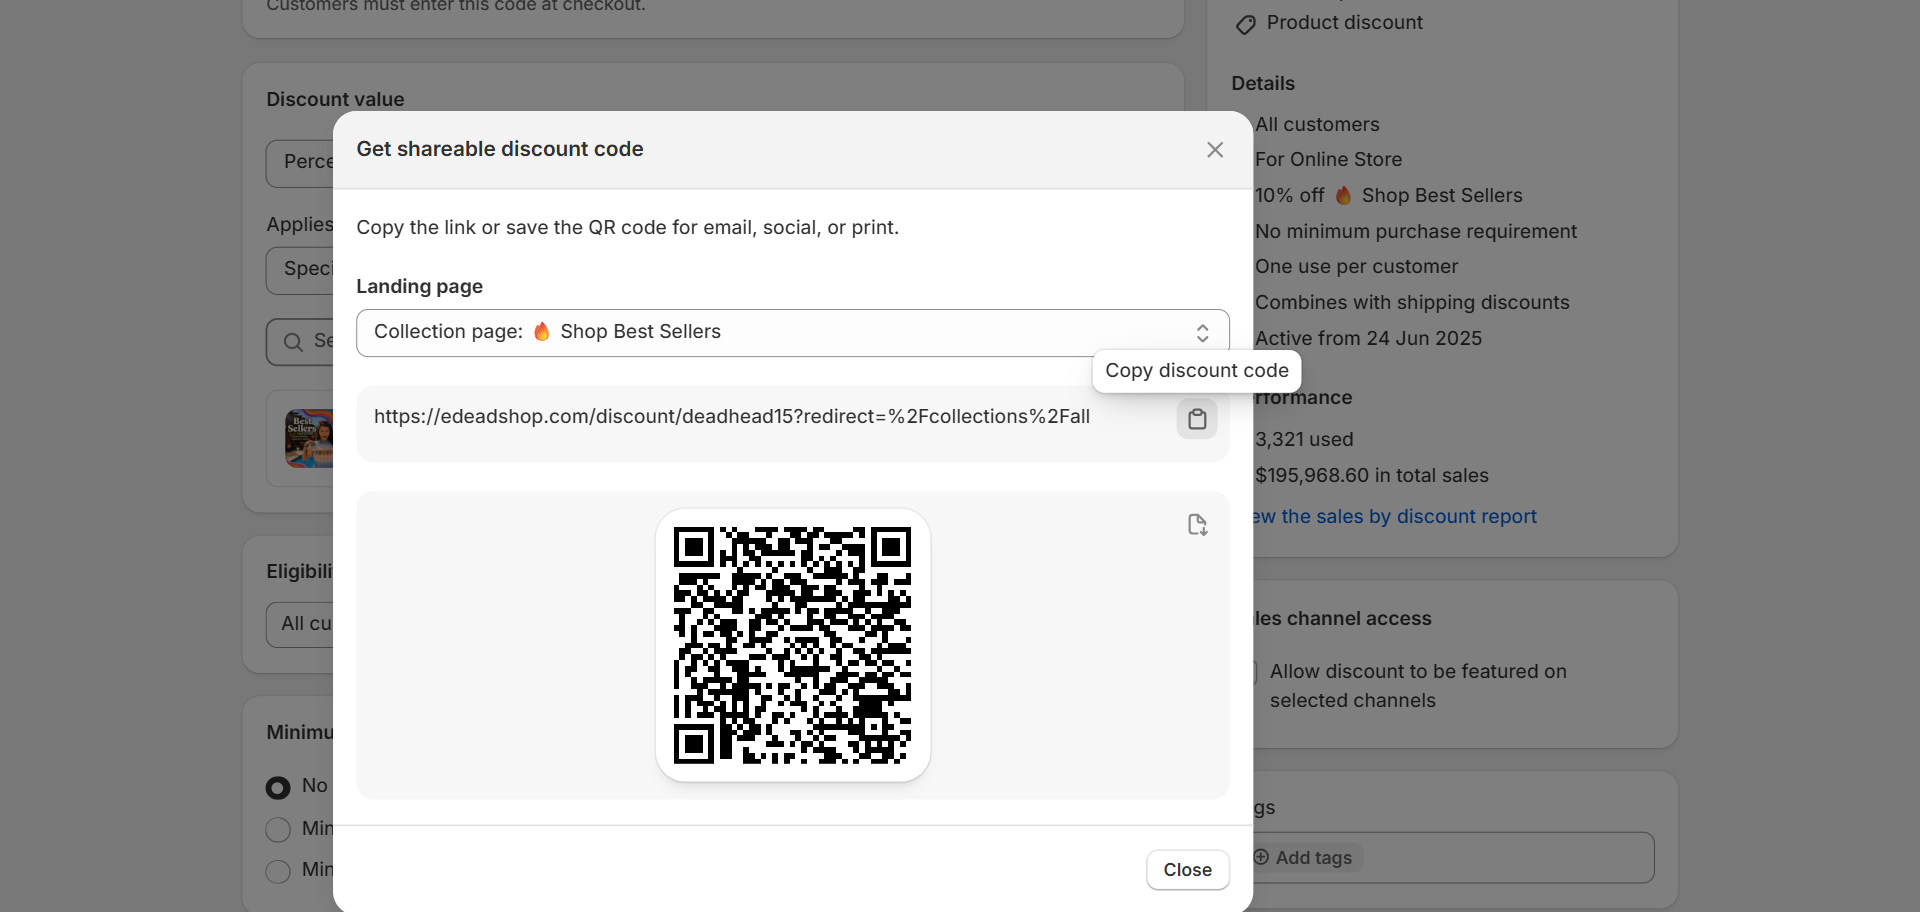Click the Product discount tag icon

[1246, 25]
